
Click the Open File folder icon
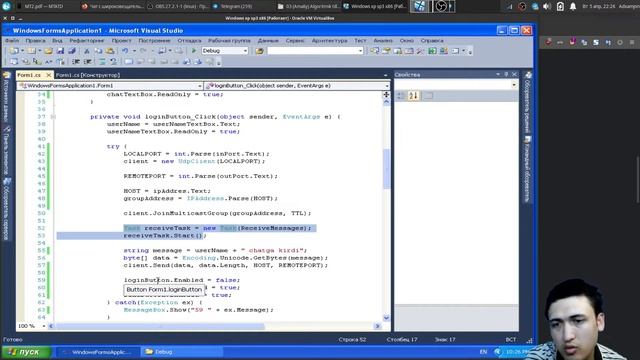(48, 51)
